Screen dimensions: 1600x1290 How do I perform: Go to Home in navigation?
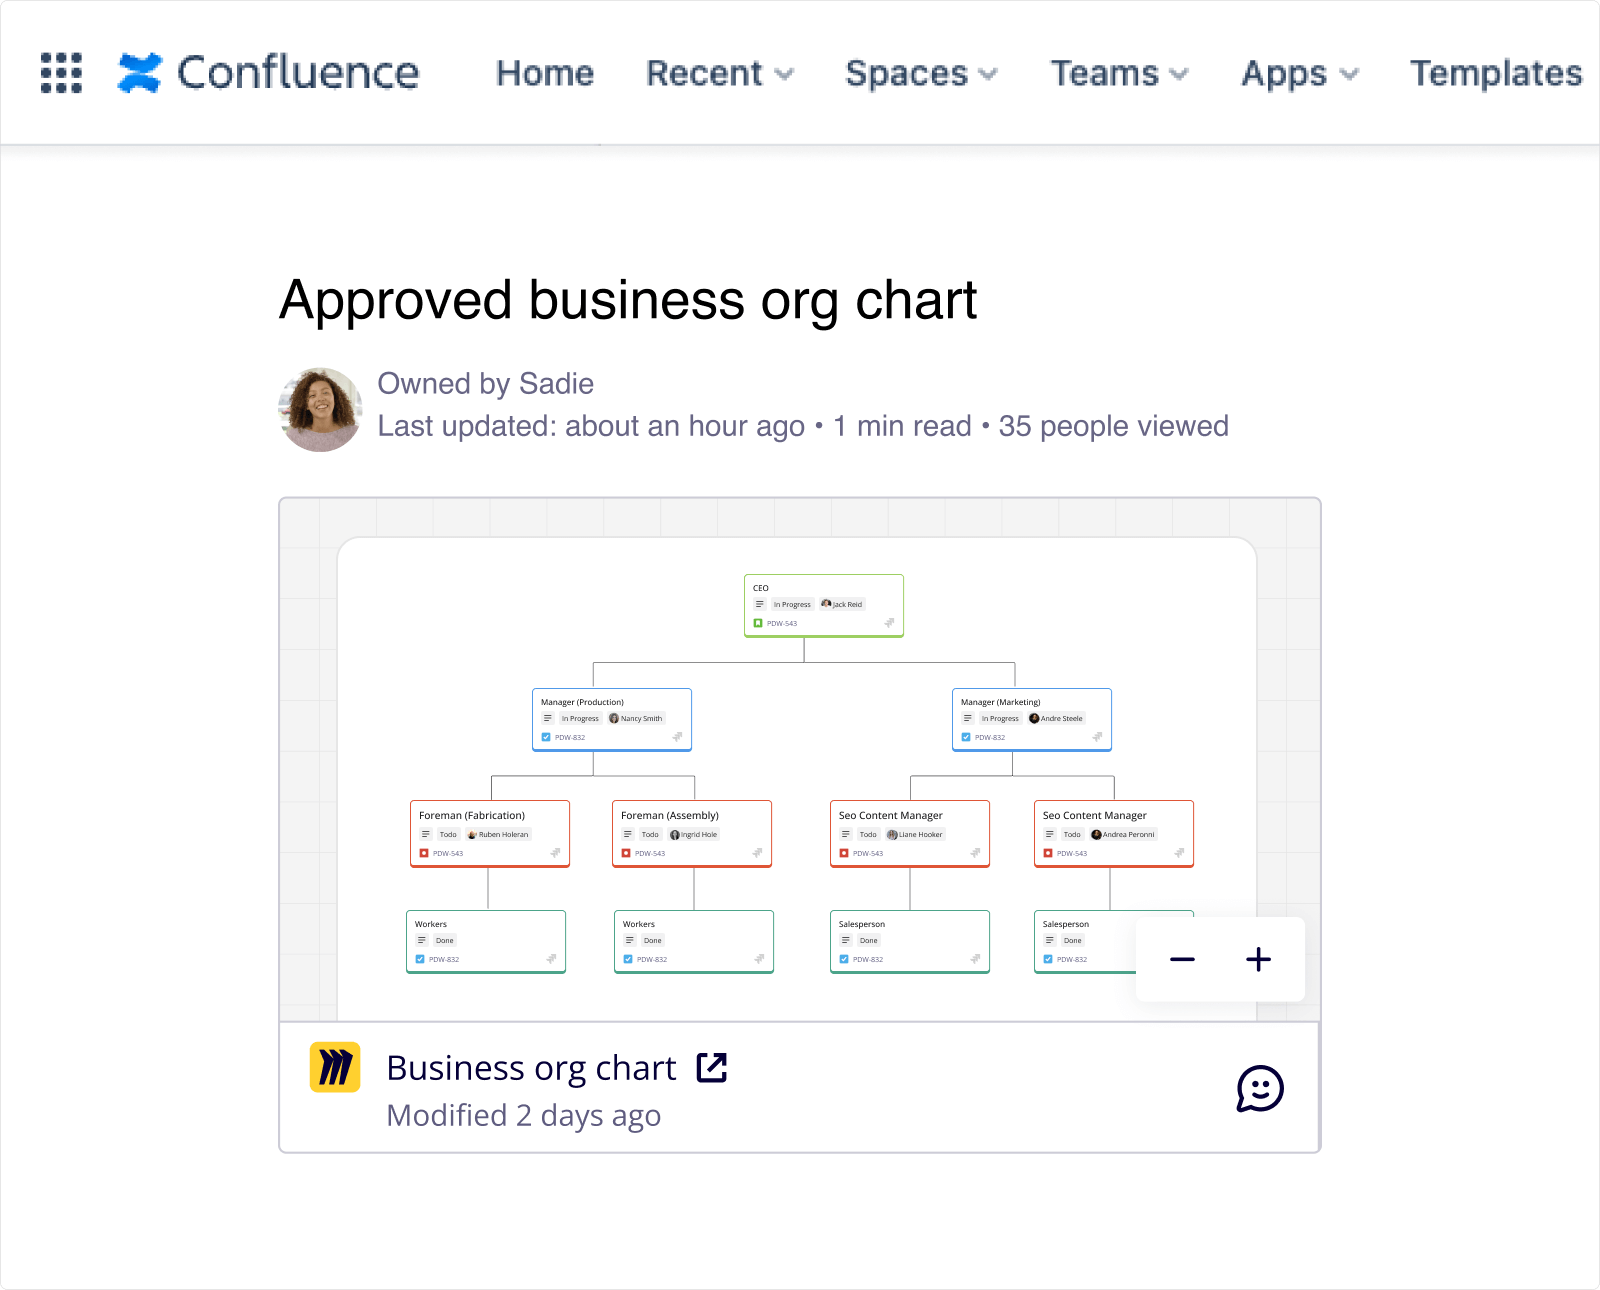545,73
